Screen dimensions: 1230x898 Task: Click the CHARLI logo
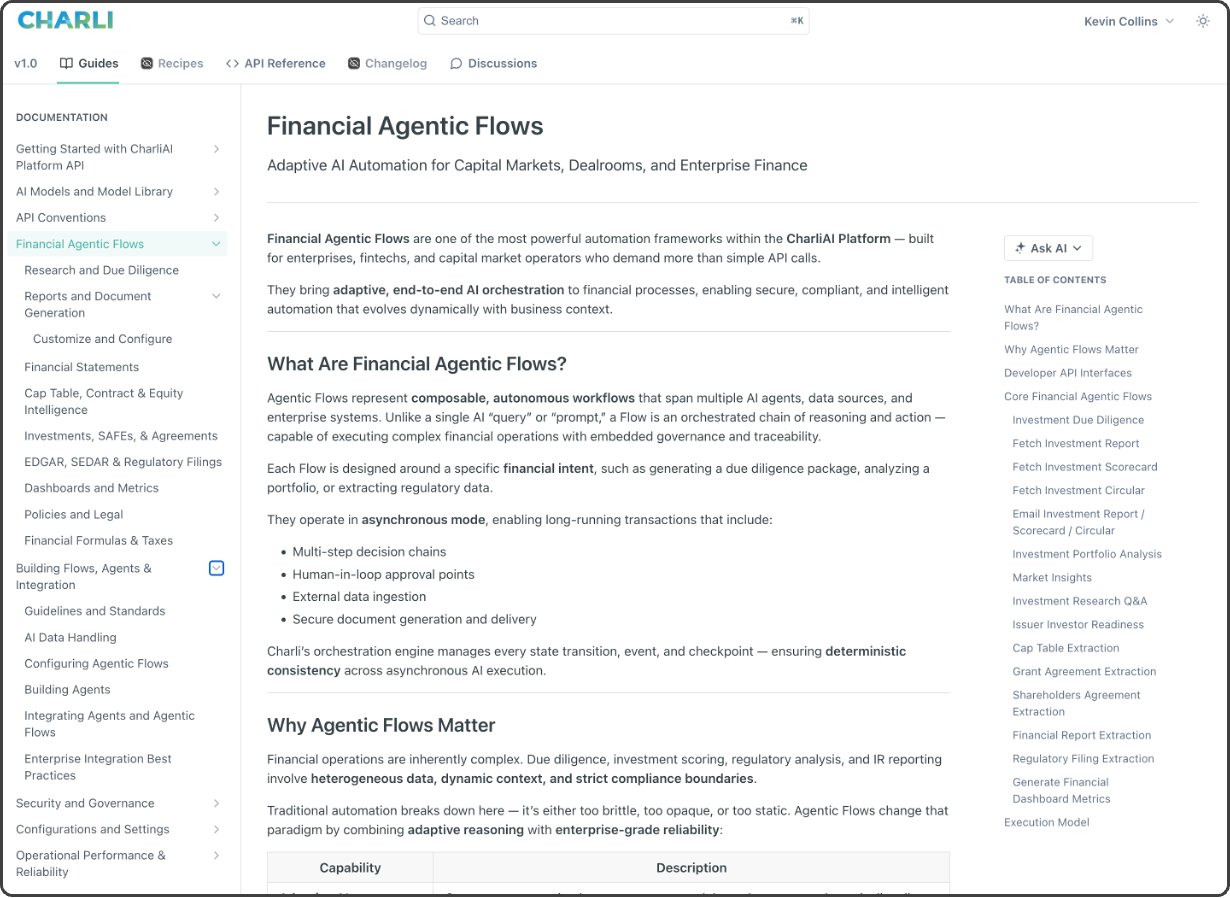click(65, 20)
